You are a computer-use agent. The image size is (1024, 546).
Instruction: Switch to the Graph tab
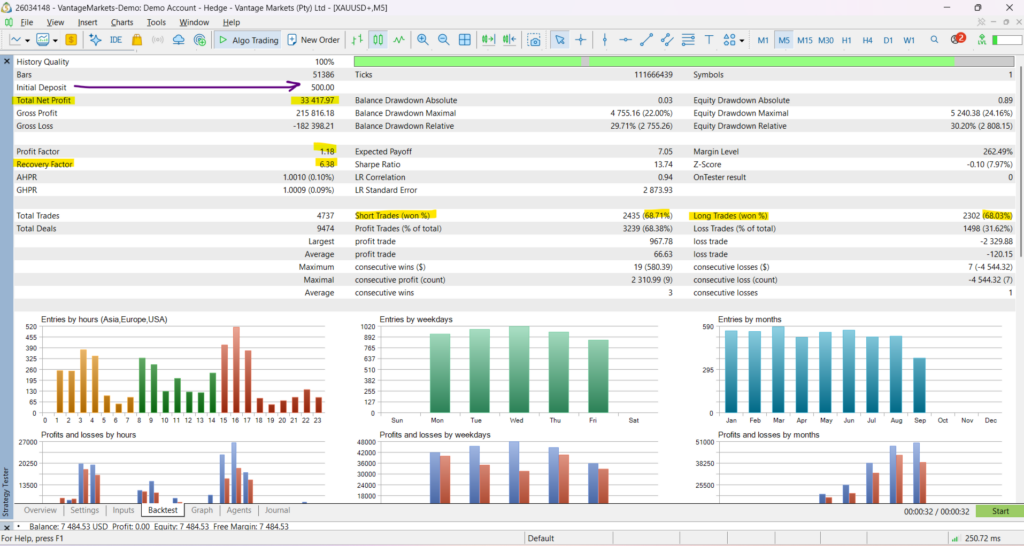point(202,510)
